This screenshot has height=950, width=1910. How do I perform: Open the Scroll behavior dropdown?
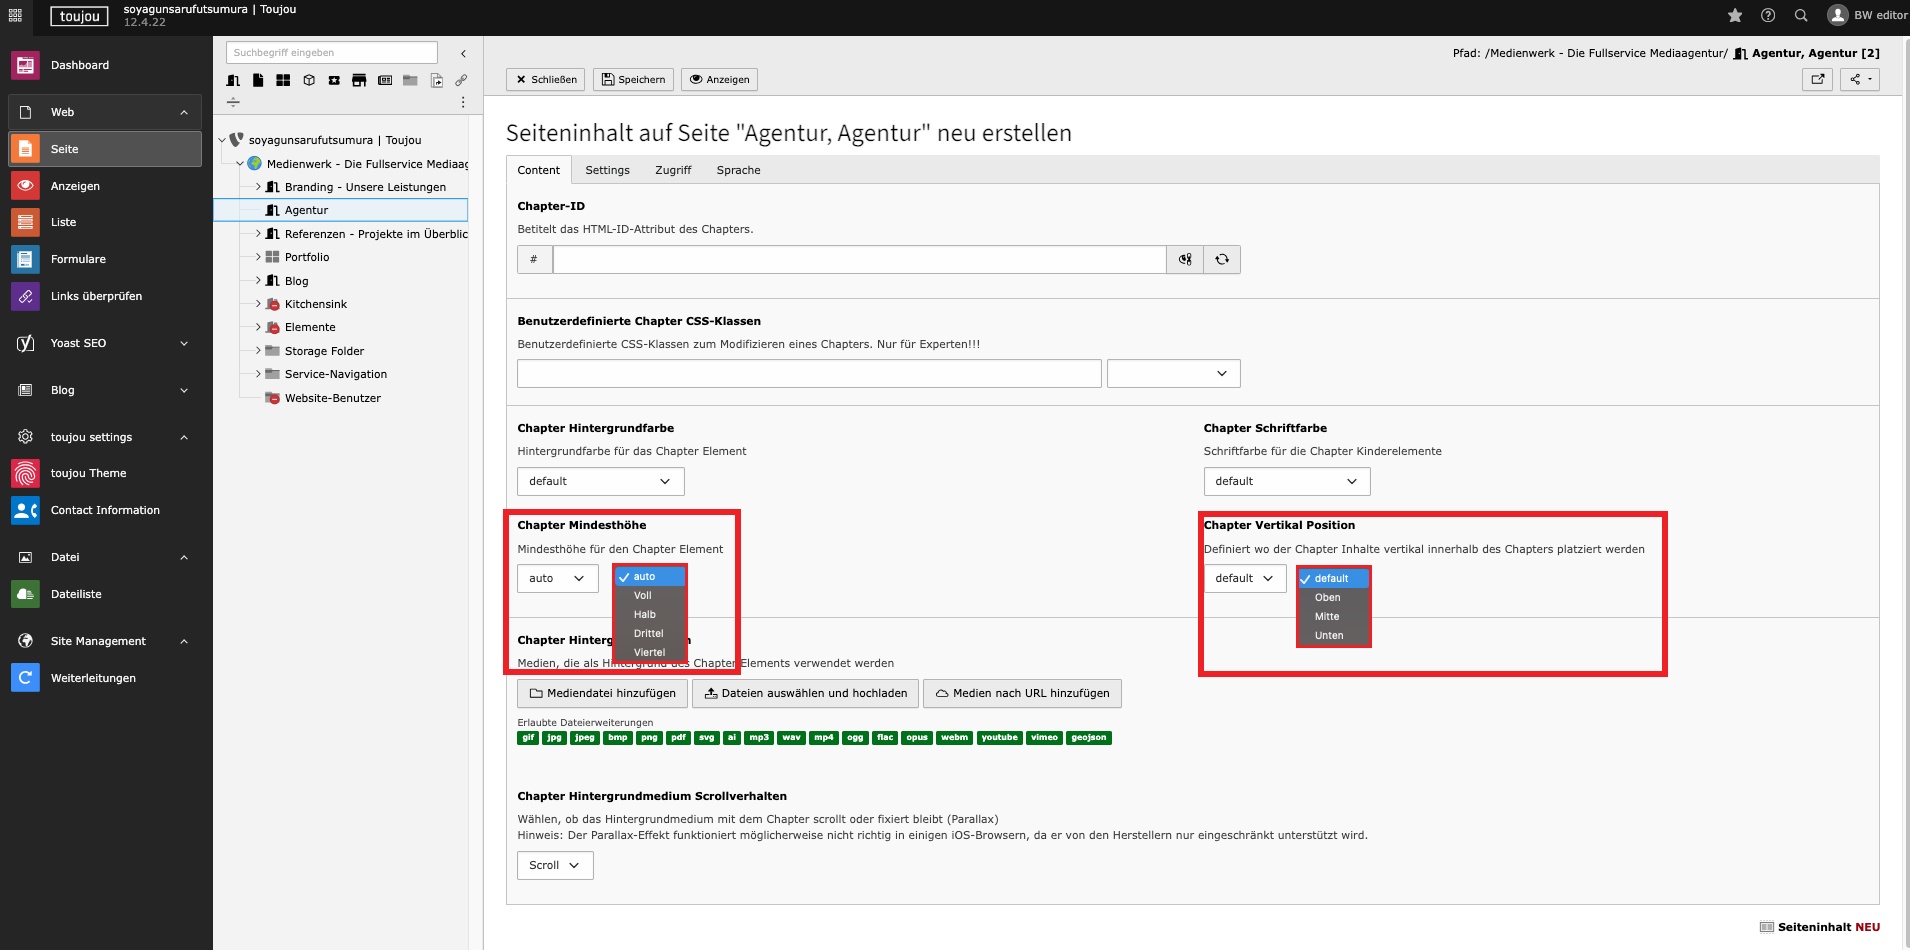tap(555, 865)
